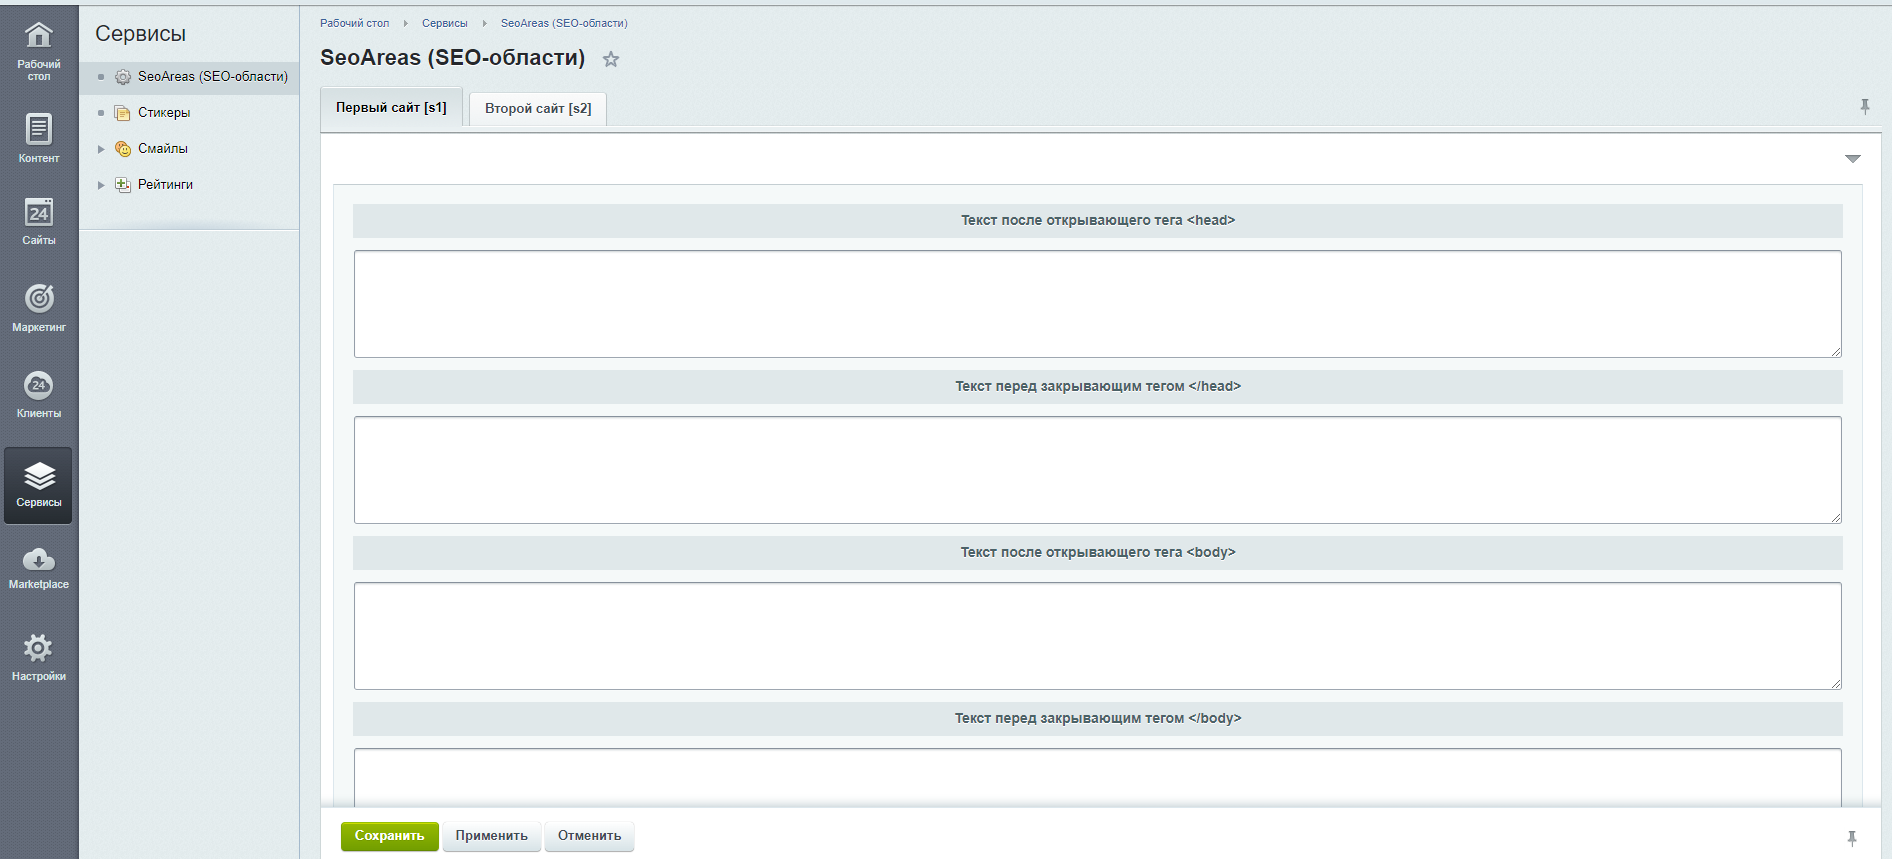Go to Сайты section in sidebar
The width and height of the screenshot is (1892, 859).
tap(39, 221)
